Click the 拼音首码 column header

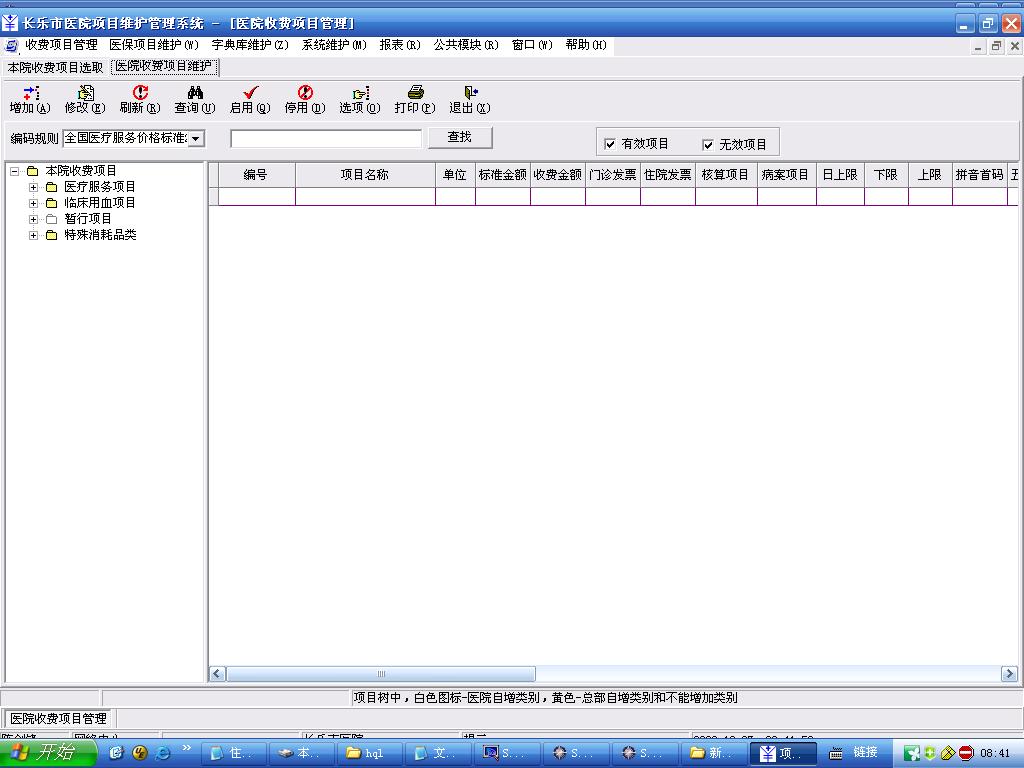pos(980,175)
